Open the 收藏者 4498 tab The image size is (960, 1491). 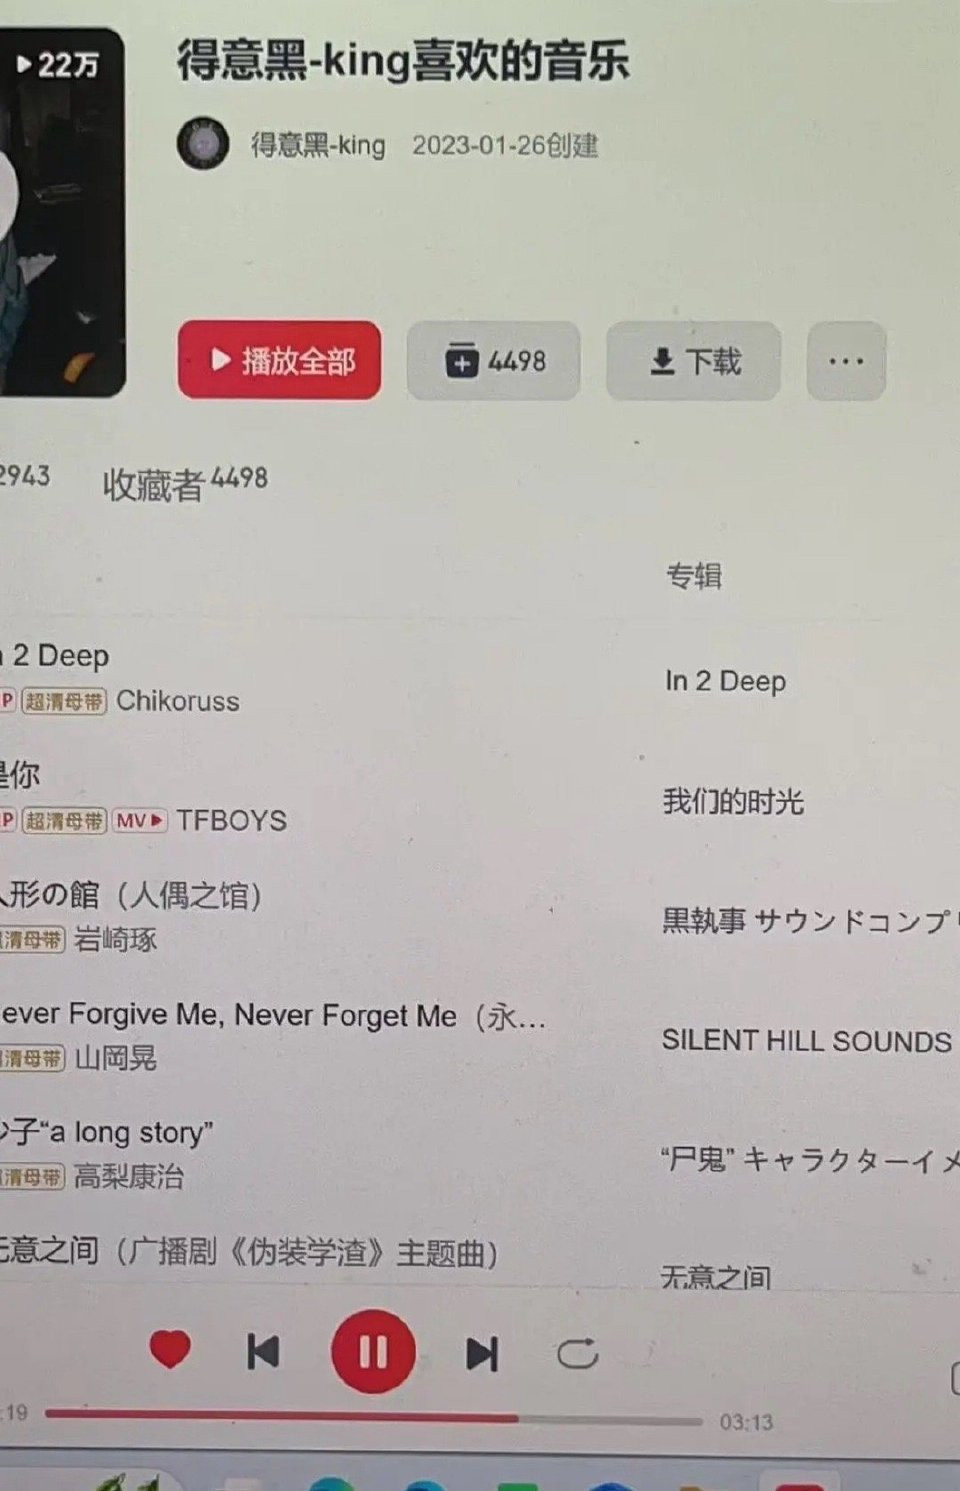(x=185, y=484)
